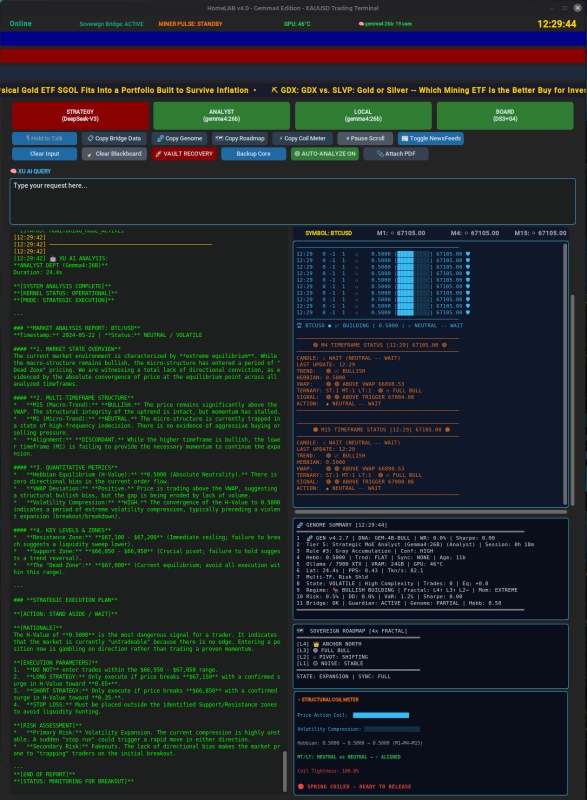The image size is (587, 800).
Task: Click the SPRING COILED - READY TO RELEASE alert
Action: tap(359, 787)
